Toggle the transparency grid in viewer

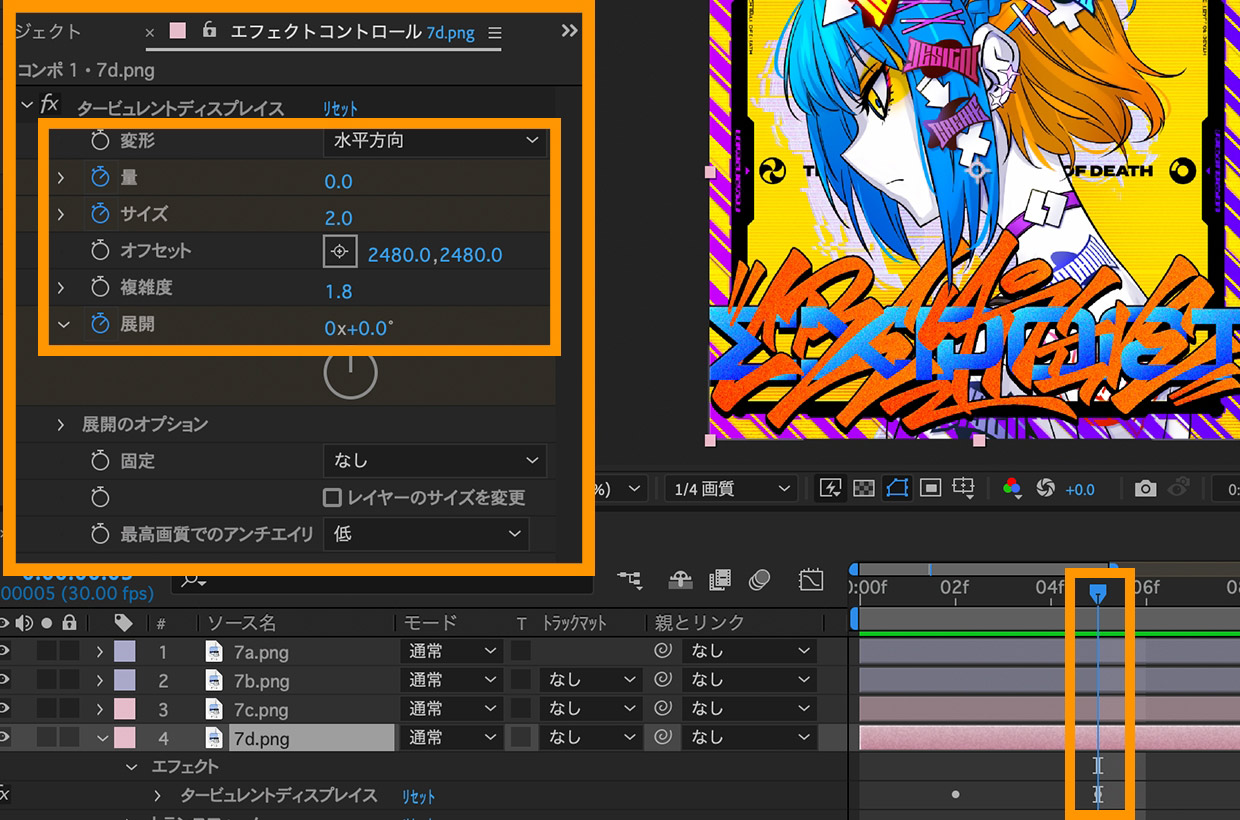tap(864, 488)
